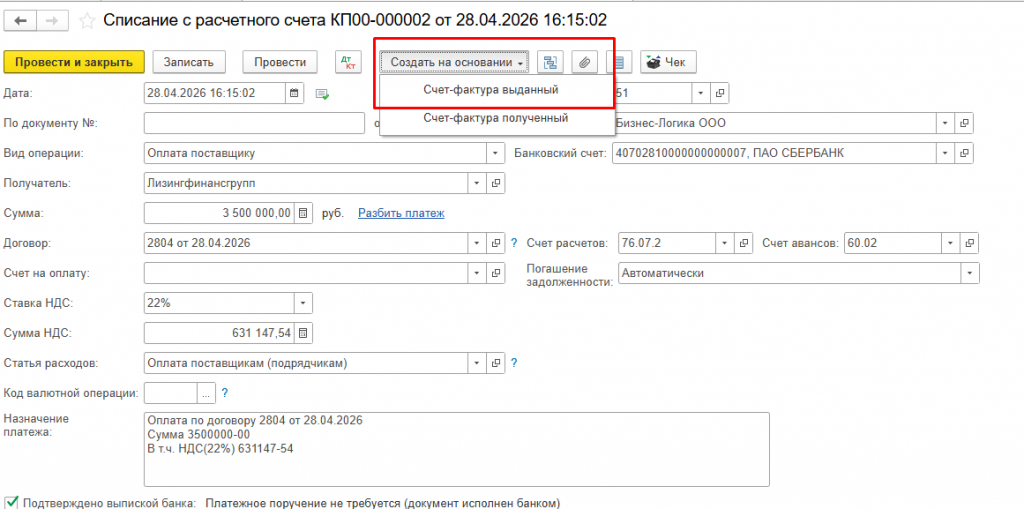
Task: Go back with the left arrow button
Action: (21, 21)
